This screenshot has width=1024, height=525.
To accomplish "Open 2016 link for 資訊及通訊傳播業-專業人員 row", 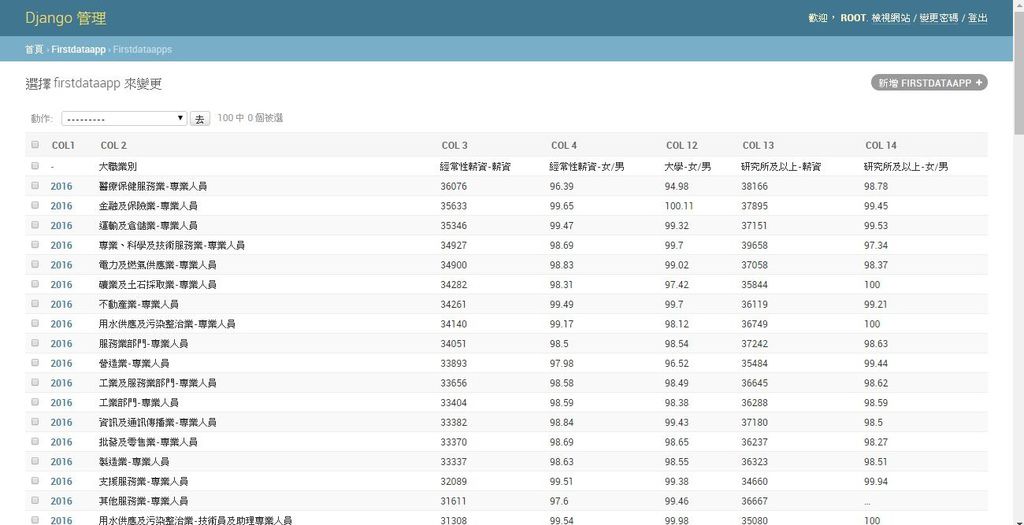I will click(61, 422).
